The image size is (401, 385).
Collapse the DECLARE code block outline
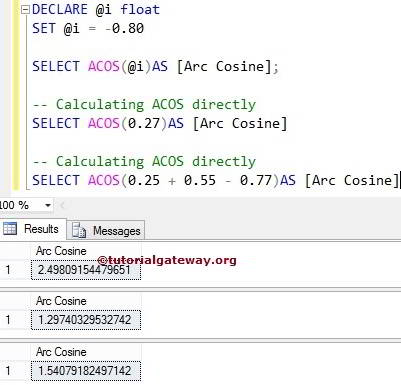pyautogui.click(x=25, y=10)
